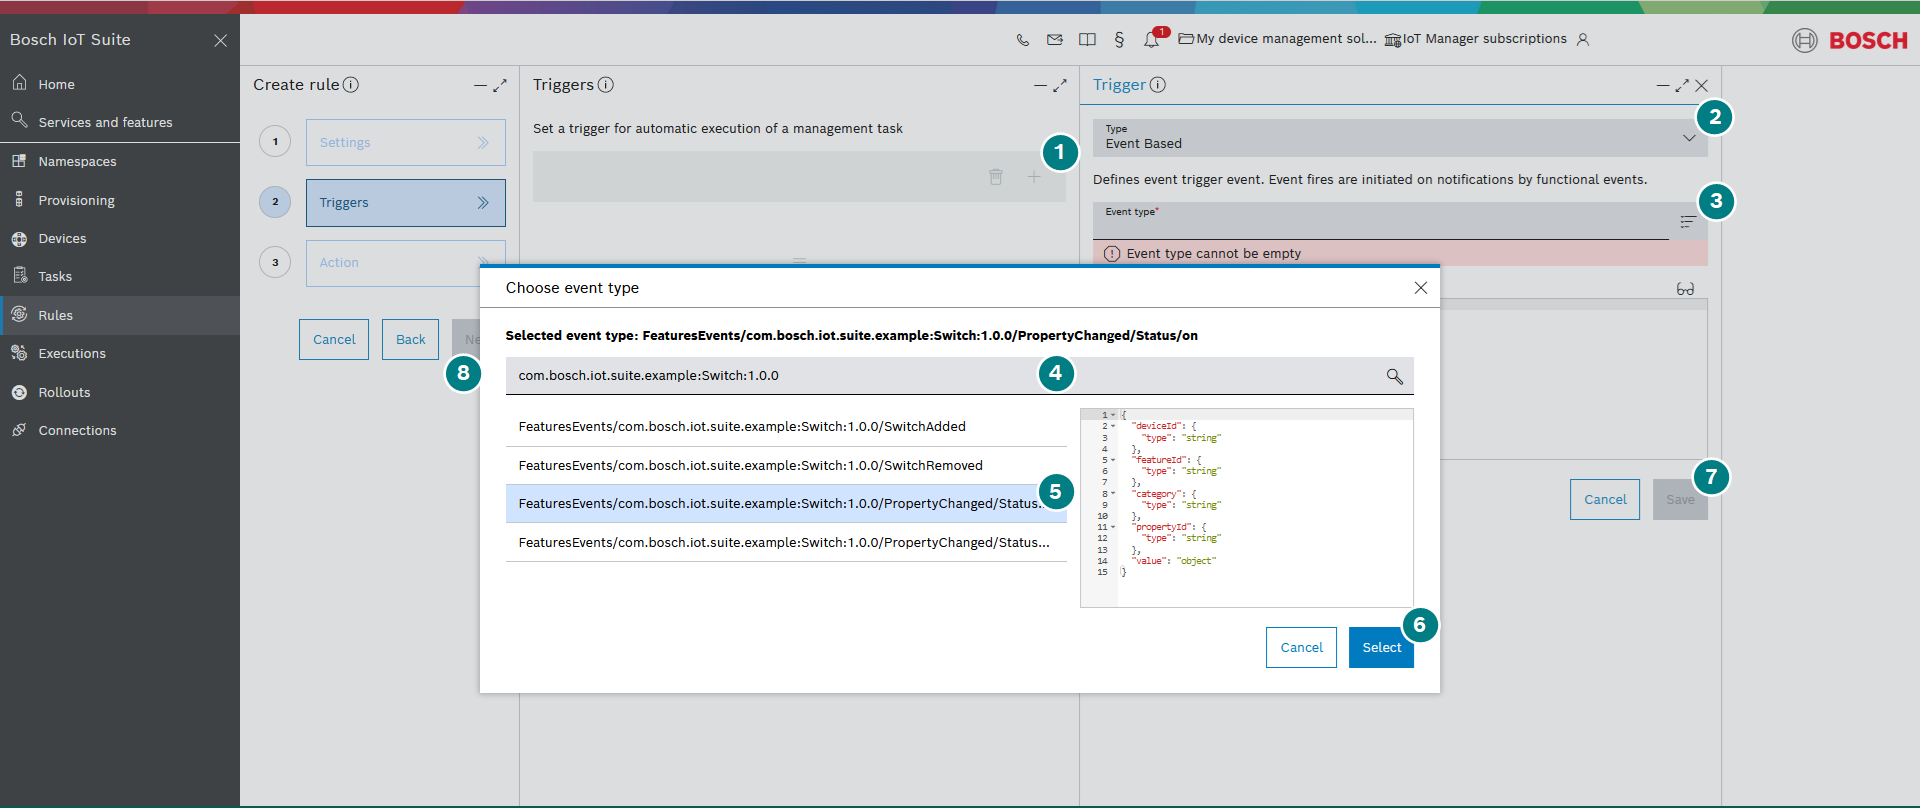Open Provisioning in sidebar

point(120,200)
